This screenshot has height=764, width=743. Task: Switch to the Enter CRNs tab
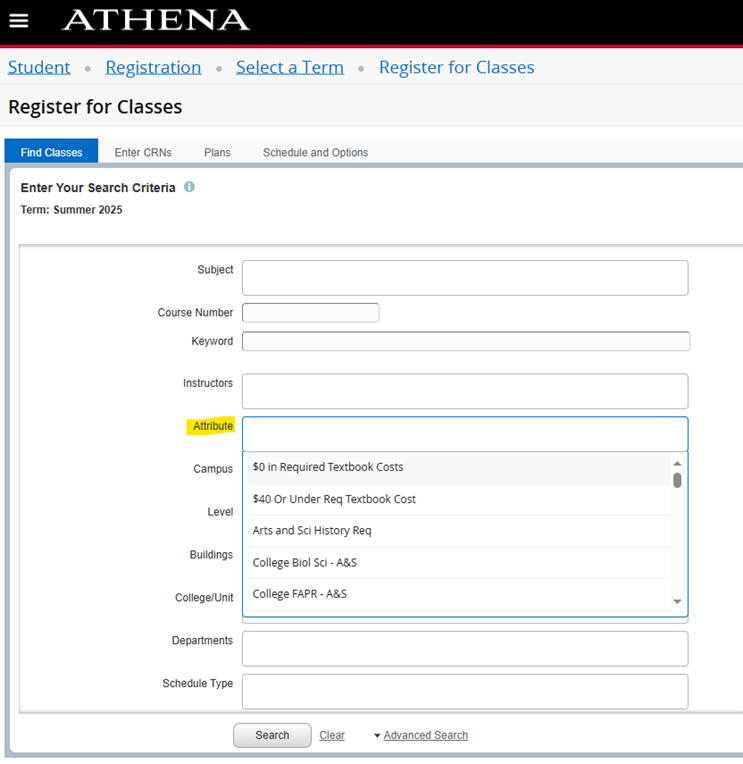tap(143, 153)
